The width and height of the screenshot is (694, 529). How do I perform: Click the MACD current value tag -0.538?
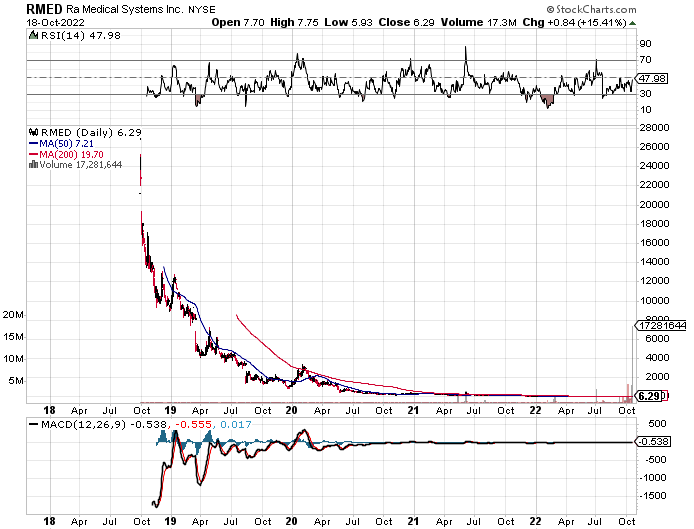pyautogui.click(x=653, y=441)
